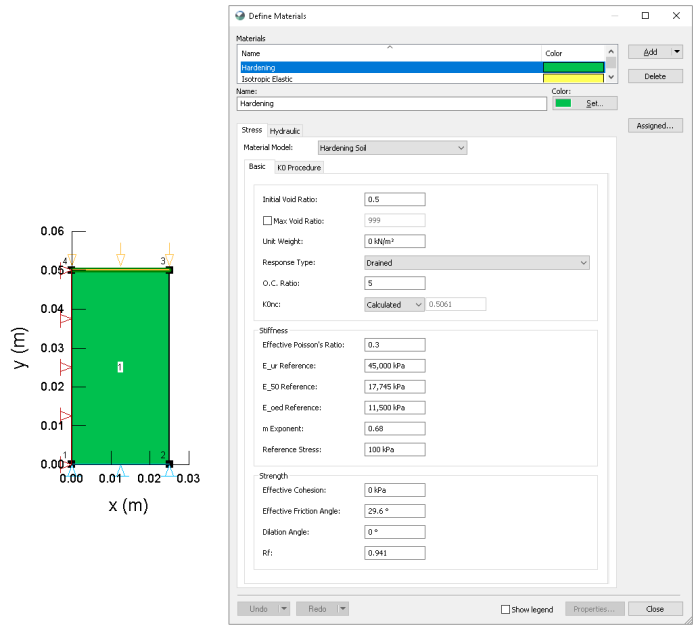Open the Basic sub-tab
This screenshot has width=696, height=633.
click(x=257, y=166)
